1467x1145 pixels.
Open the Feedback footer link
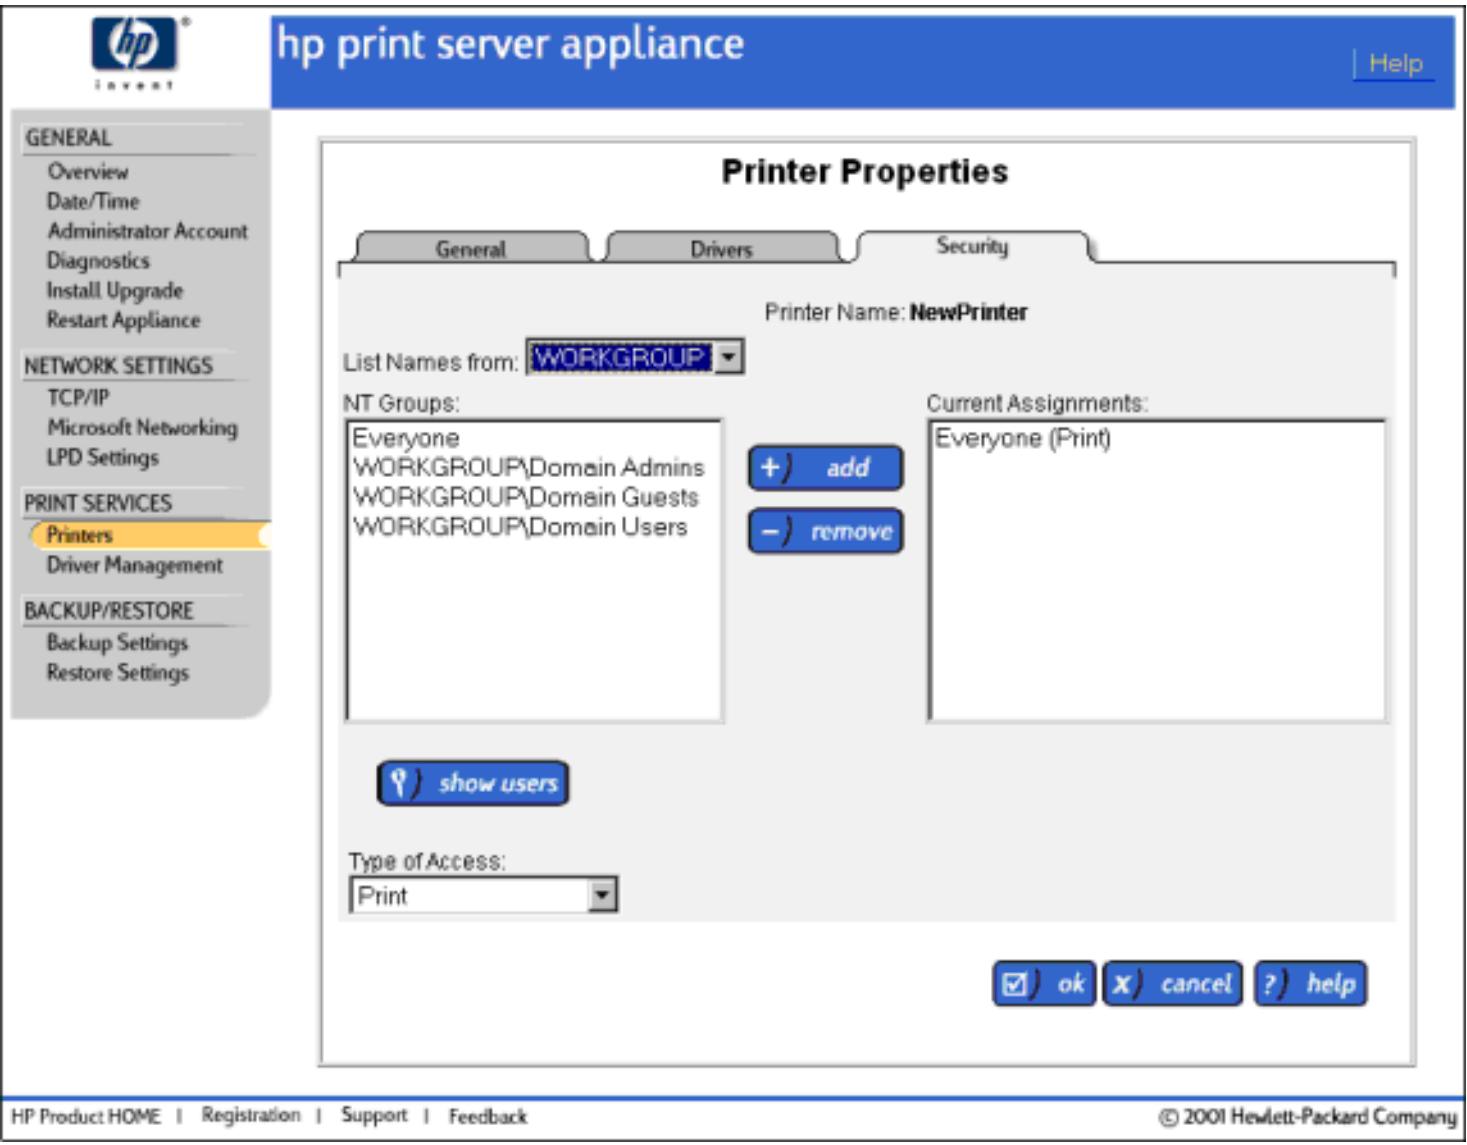point(487,1116)
